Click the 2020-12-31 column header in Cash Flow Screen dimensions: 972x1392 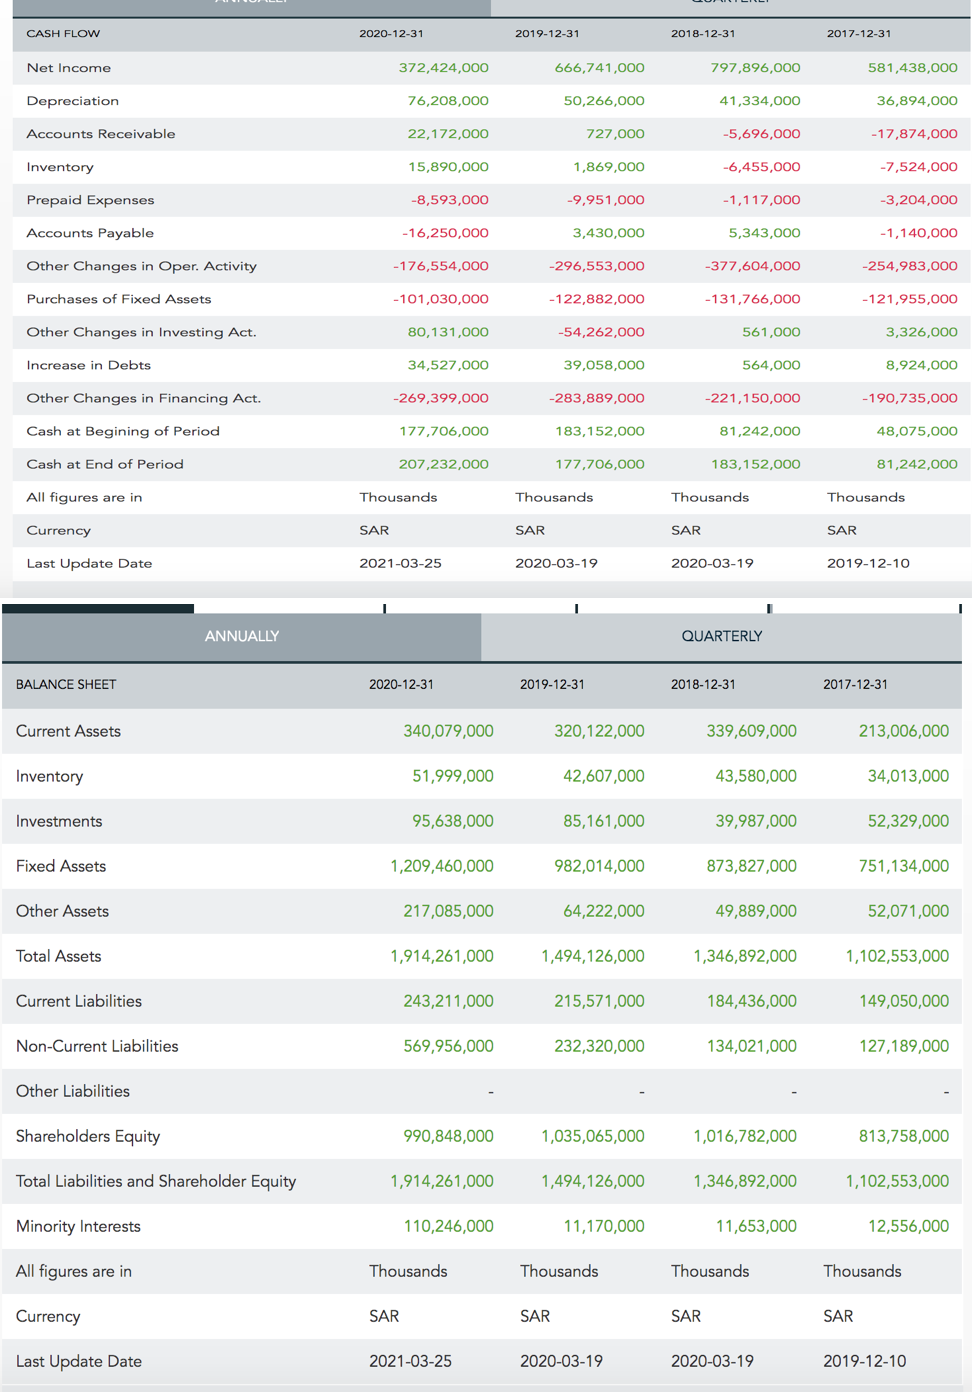pyautogui.click(x=391, y=33)
